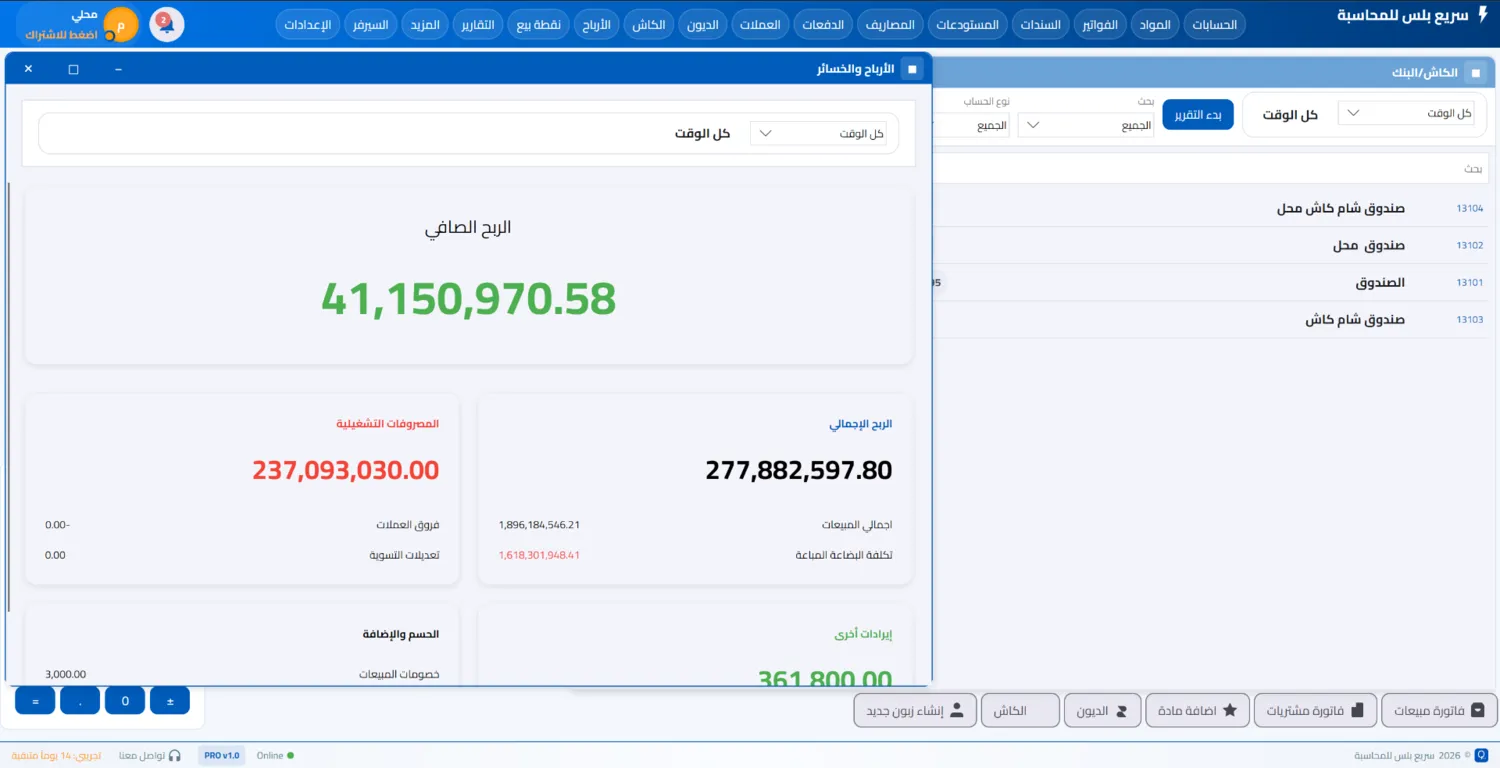
Task: Open the الفواتير menu
Action: coord(1100,25)
